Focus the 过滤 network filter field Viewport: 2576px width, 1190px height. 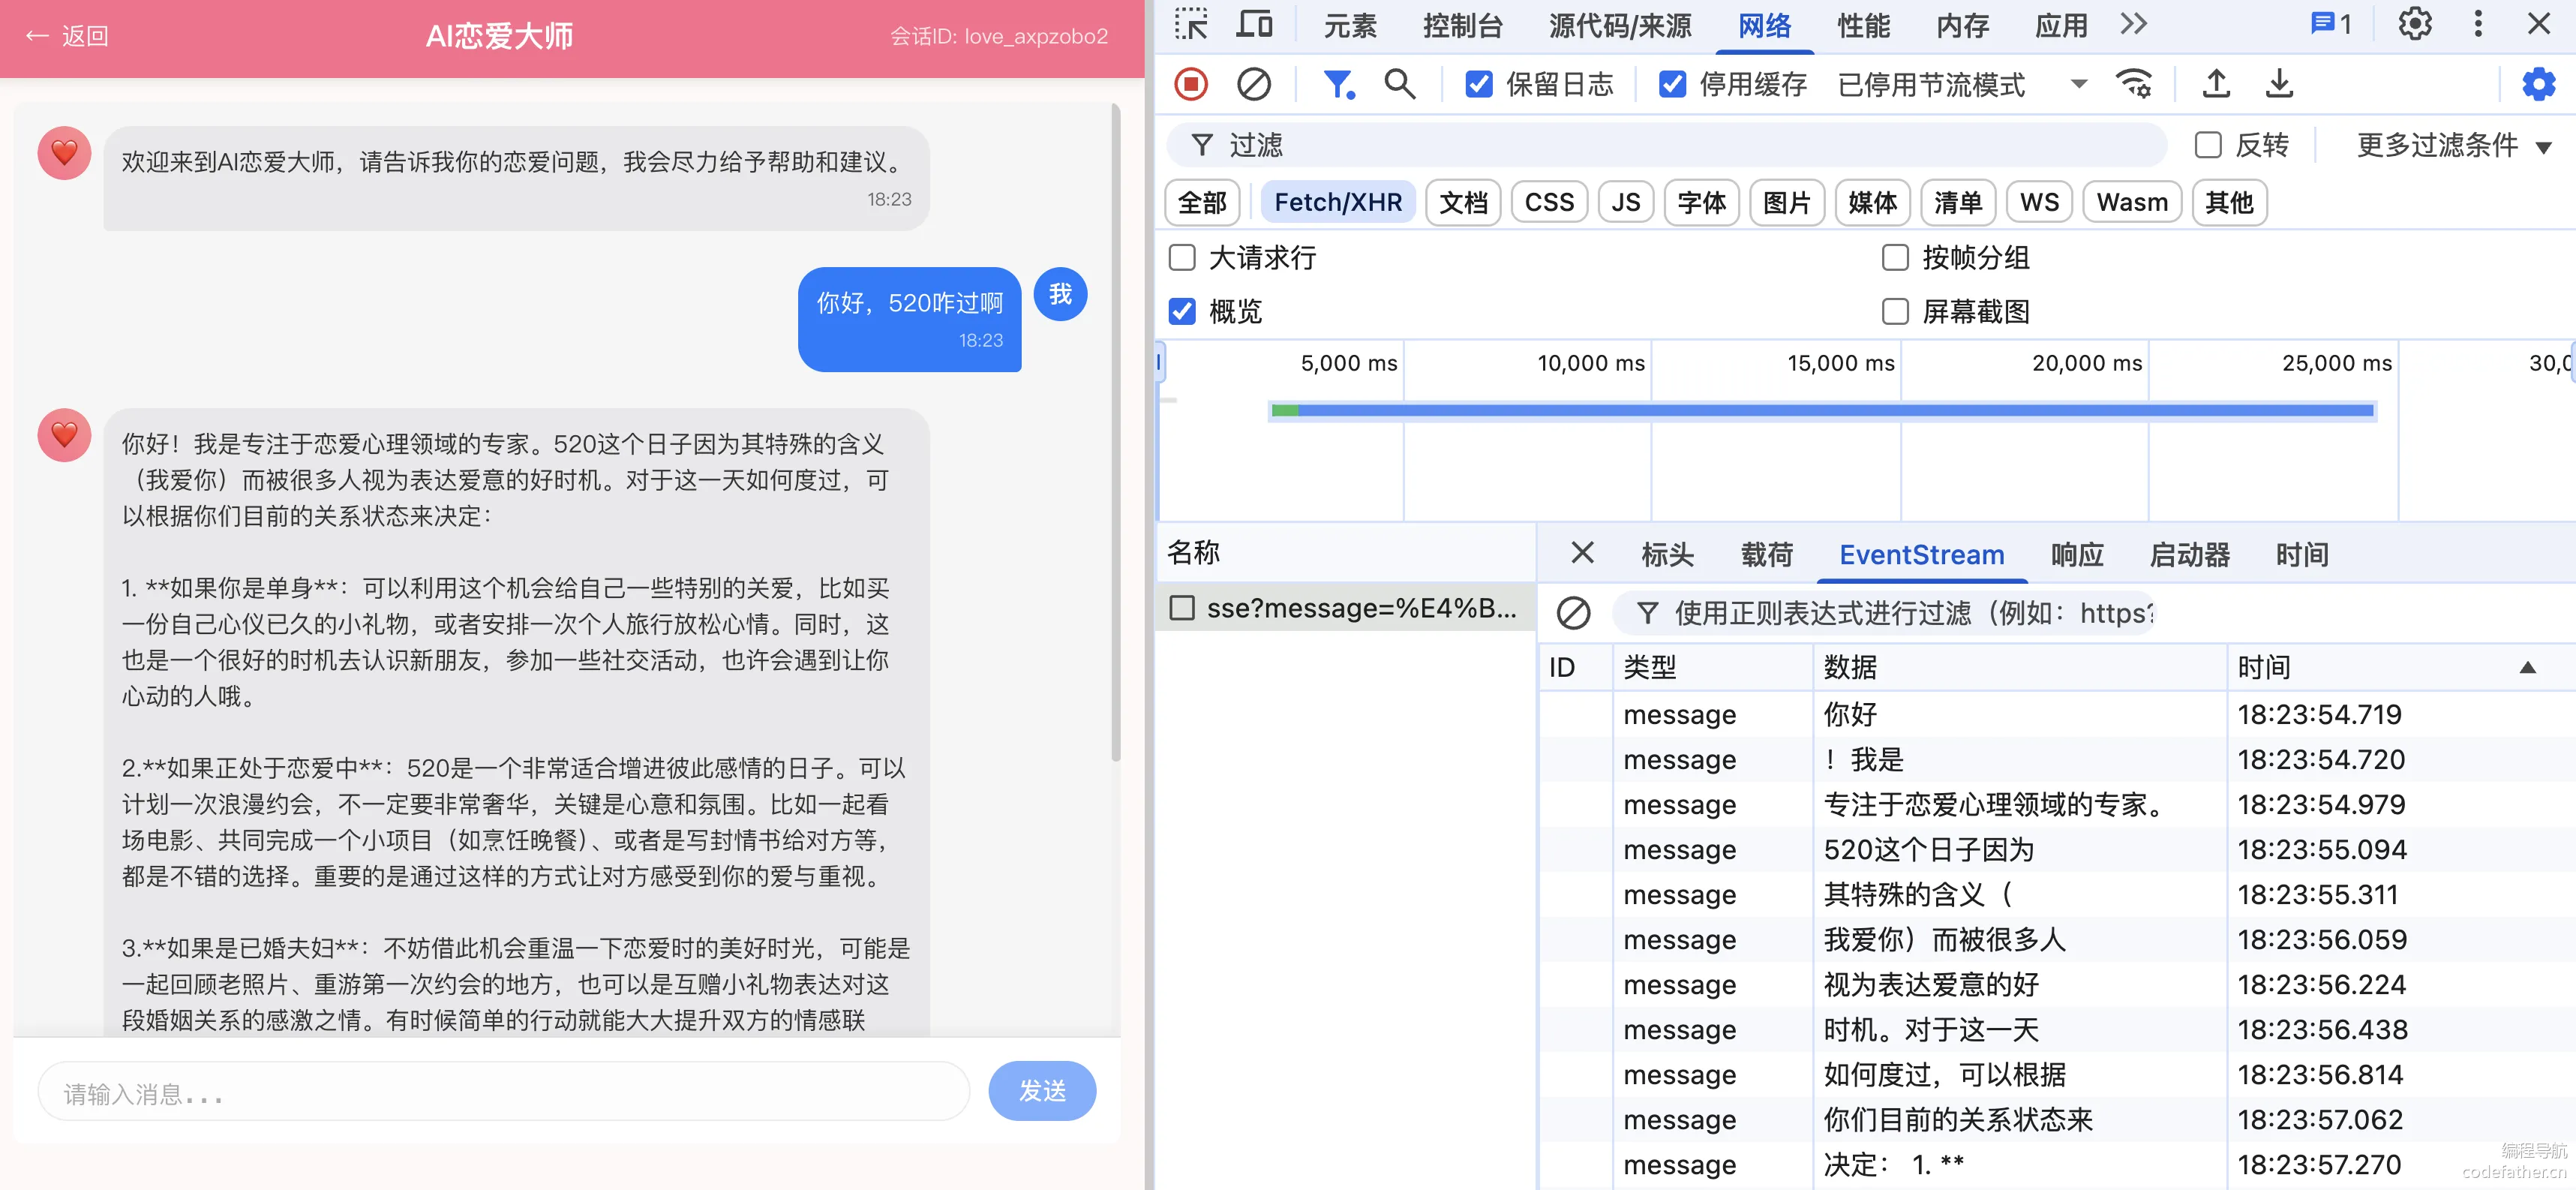pos(1666,145)
